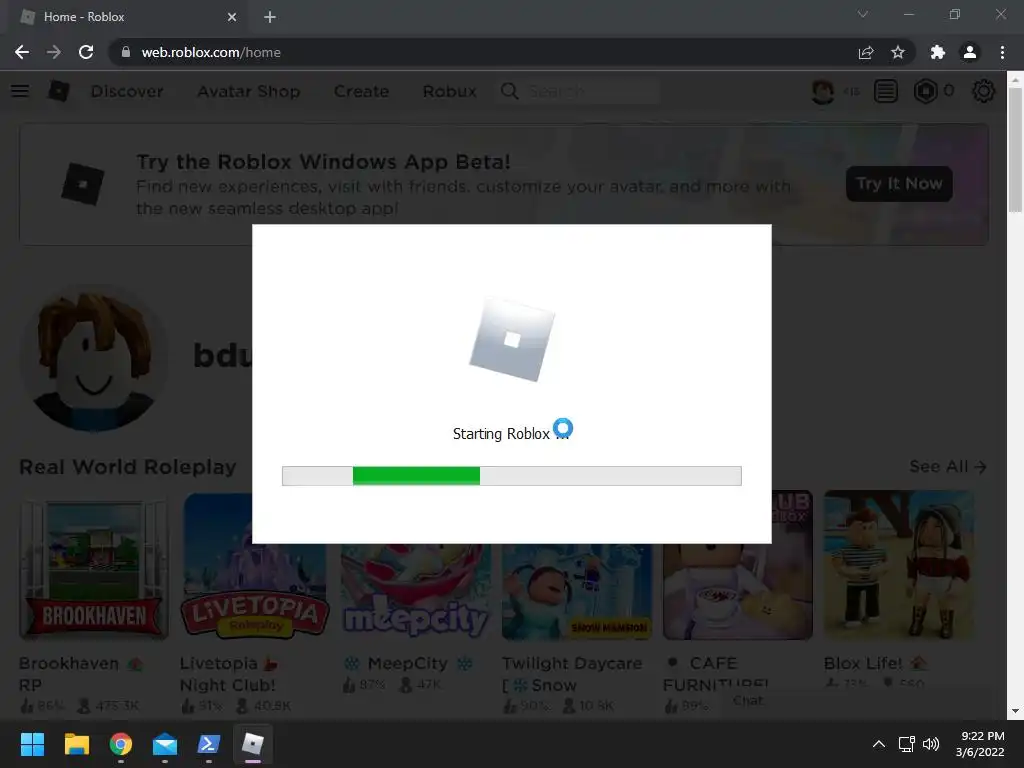Open Chrome three-dot menu
This screenshot has height=768, width=1024.
pos(1002,52)
